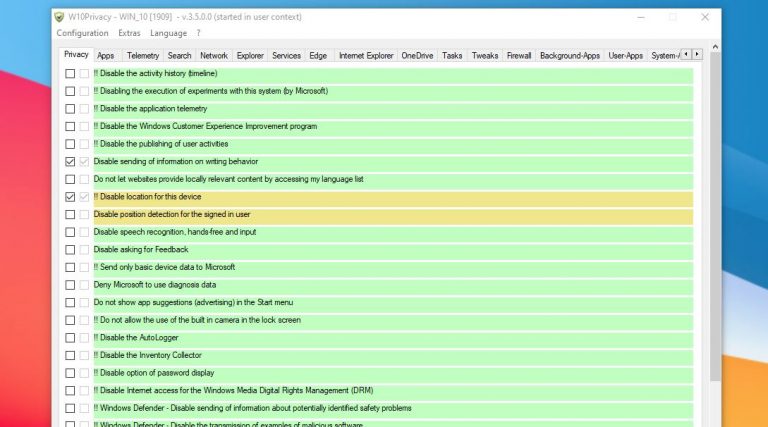Switch to the Telemetry tab
The image size is (768, 427).
(143, 55)
